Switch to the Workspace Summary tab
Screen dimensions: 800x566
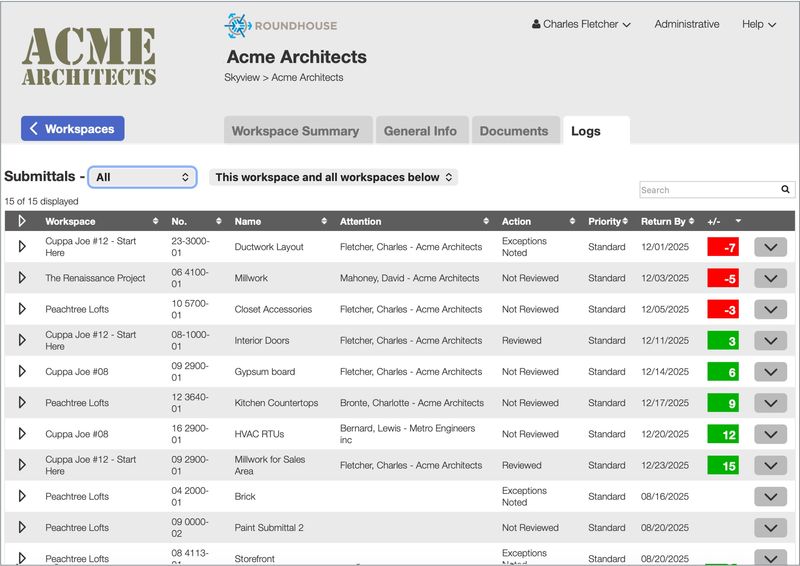coord(298,131)
